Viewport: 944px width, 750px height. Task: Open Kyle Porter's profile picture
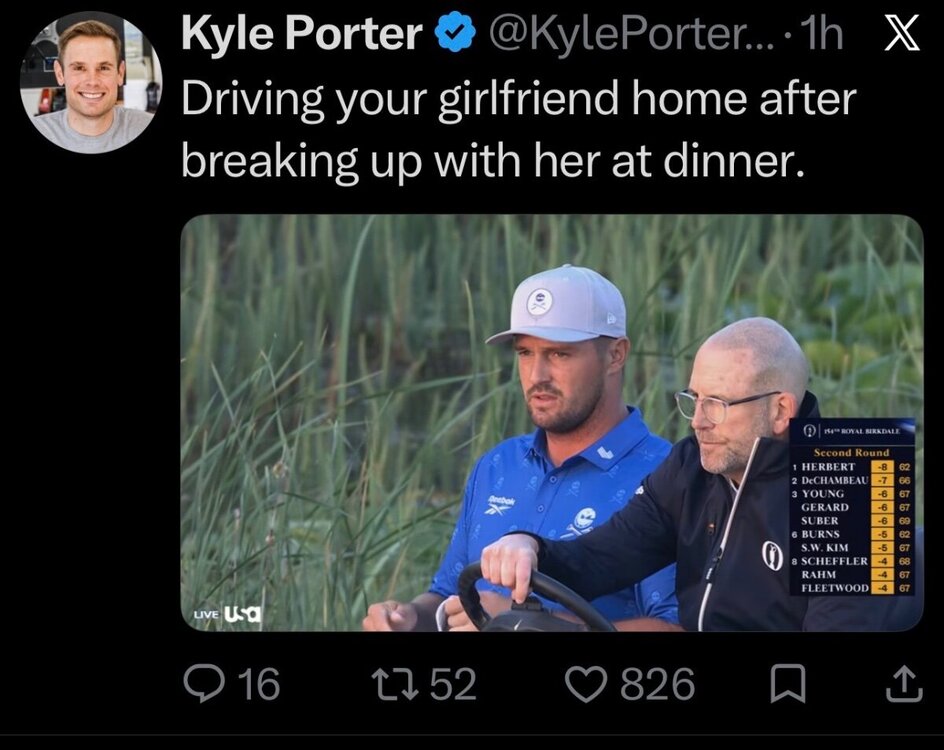pyautogui.click(x=91, y=82)
